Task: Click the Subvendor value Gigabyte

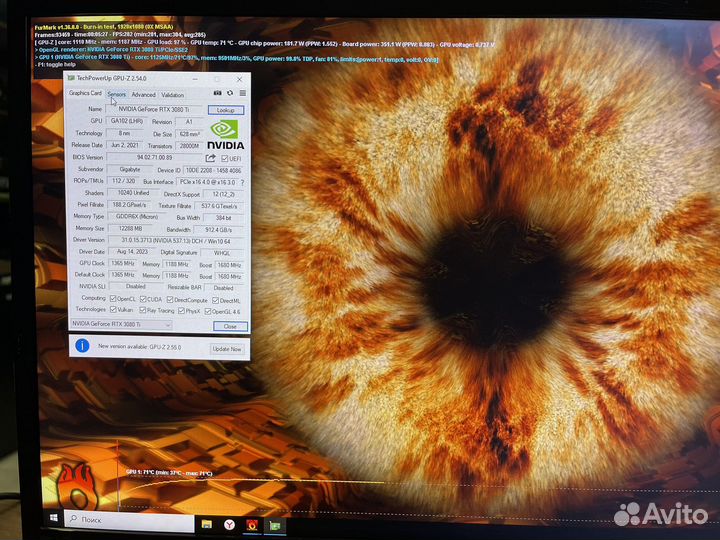Action: (x=130, y=169)
